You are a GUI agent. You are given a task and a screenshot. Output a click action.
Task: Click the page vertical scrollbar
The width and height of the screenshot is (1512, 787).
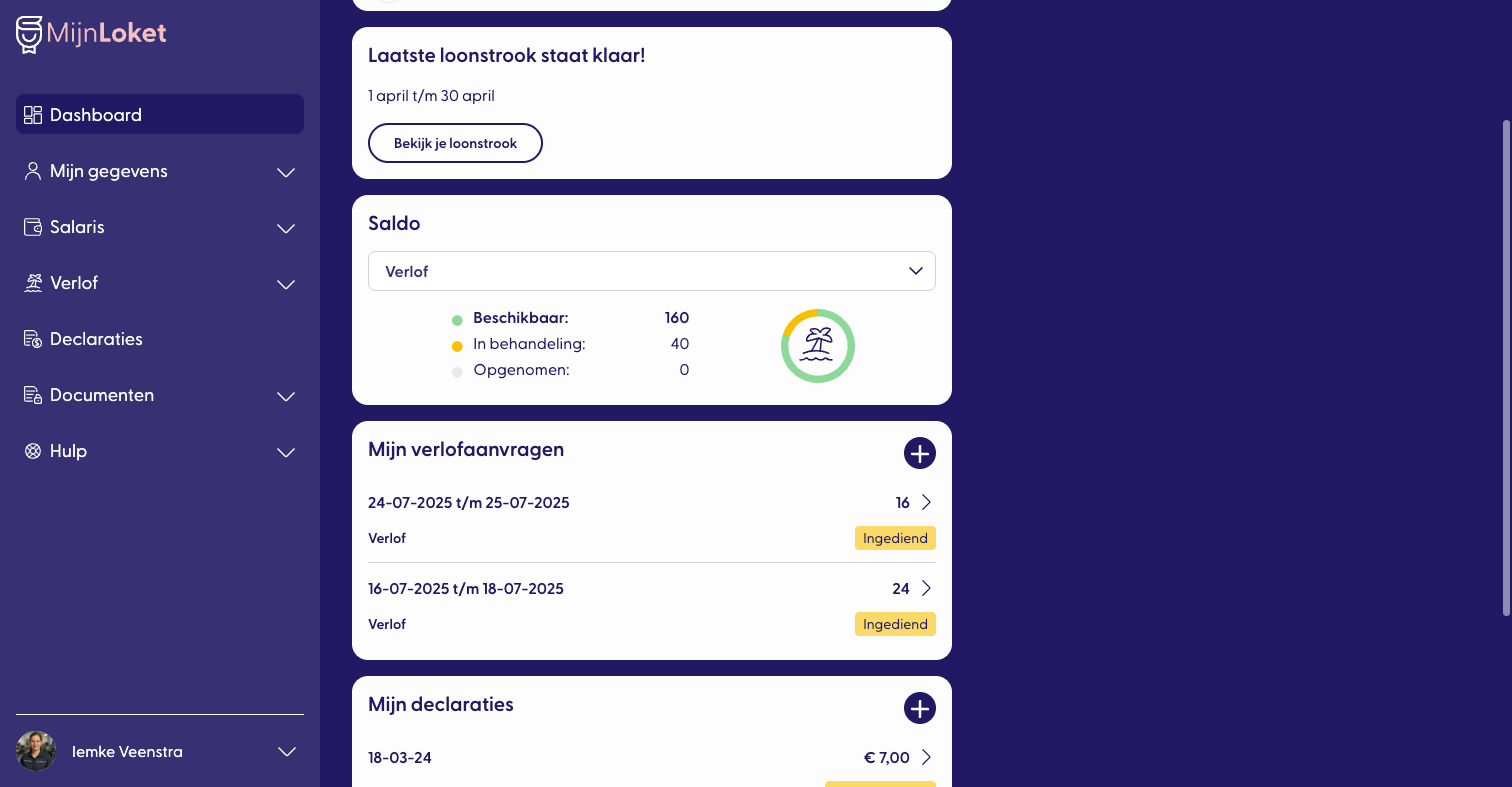pos(1506,368)
